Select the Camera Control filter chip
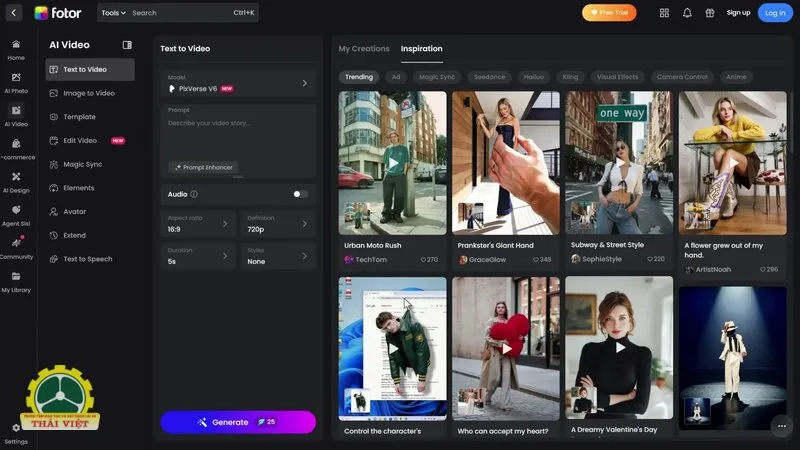Image resolution: width=800 pixels, height=450 pixels. point(682,77)
